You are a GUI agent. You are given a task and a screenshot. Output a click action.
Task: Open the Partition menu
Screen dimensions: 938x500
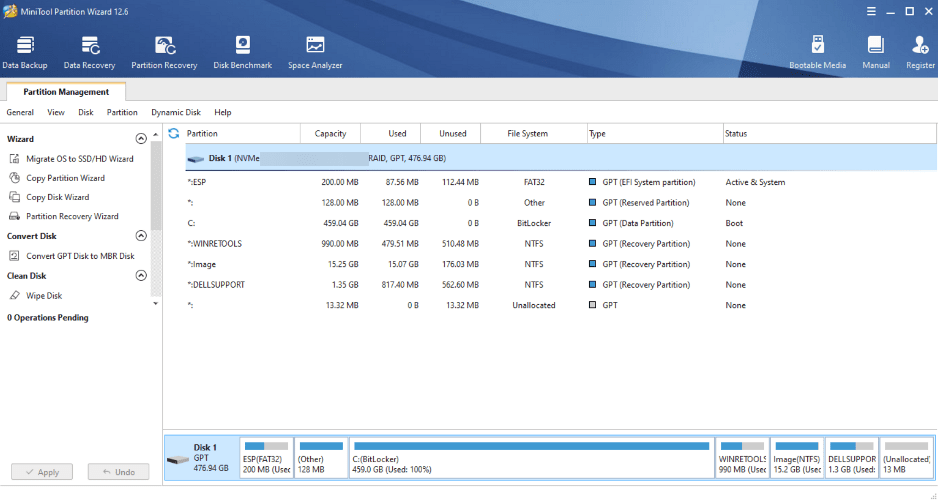tap(122, 112)
